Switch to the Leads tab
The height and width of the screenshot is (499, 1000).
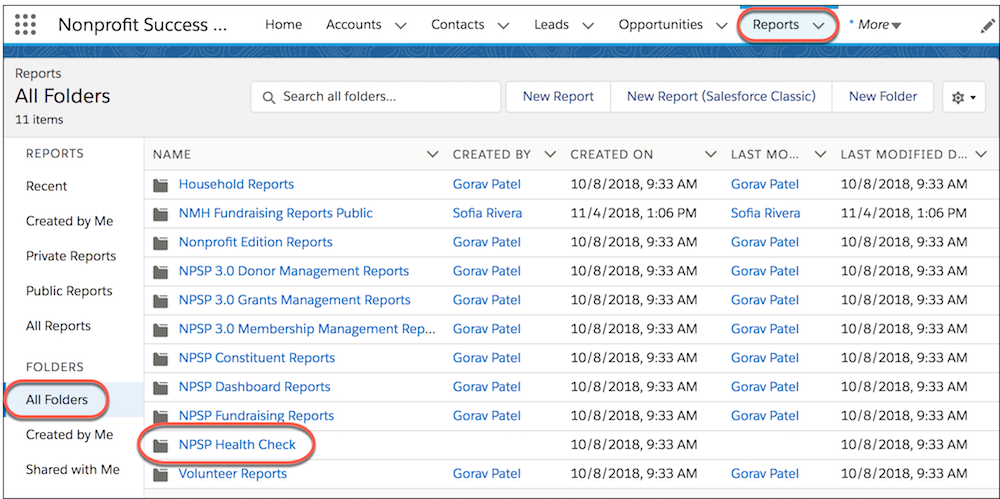point(552,25)
